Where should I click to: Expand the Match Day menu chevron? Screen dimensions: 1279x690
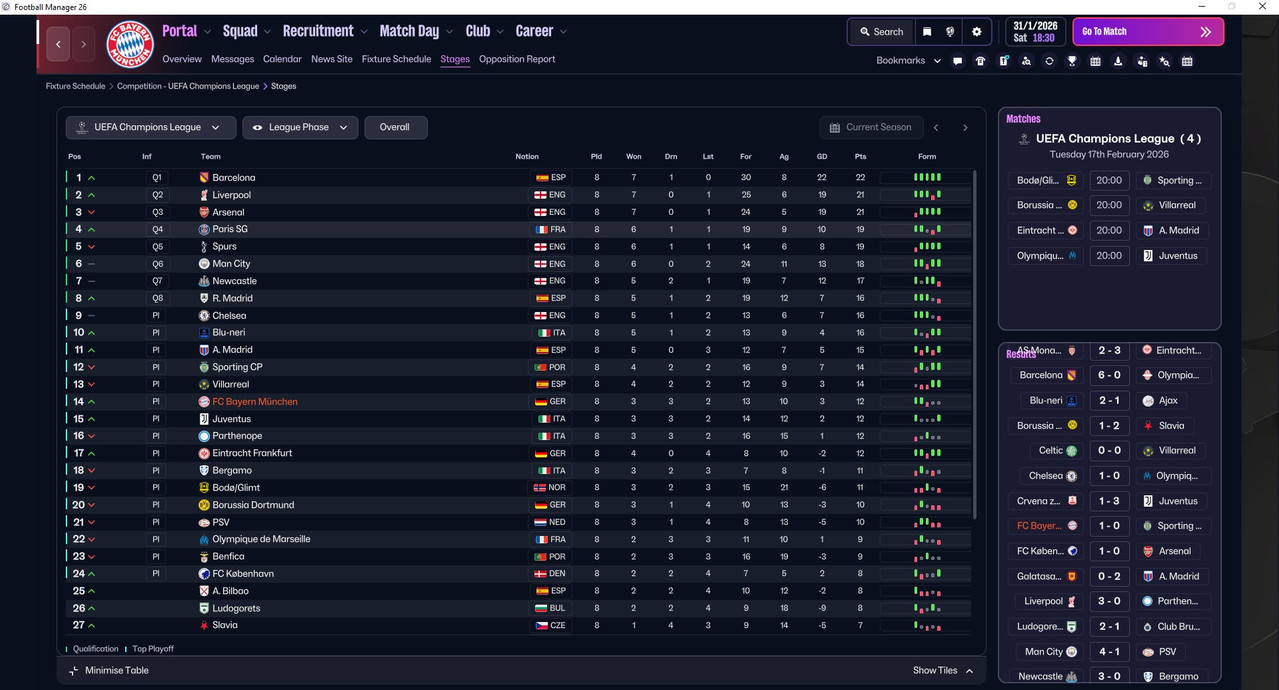coord(449,32)
